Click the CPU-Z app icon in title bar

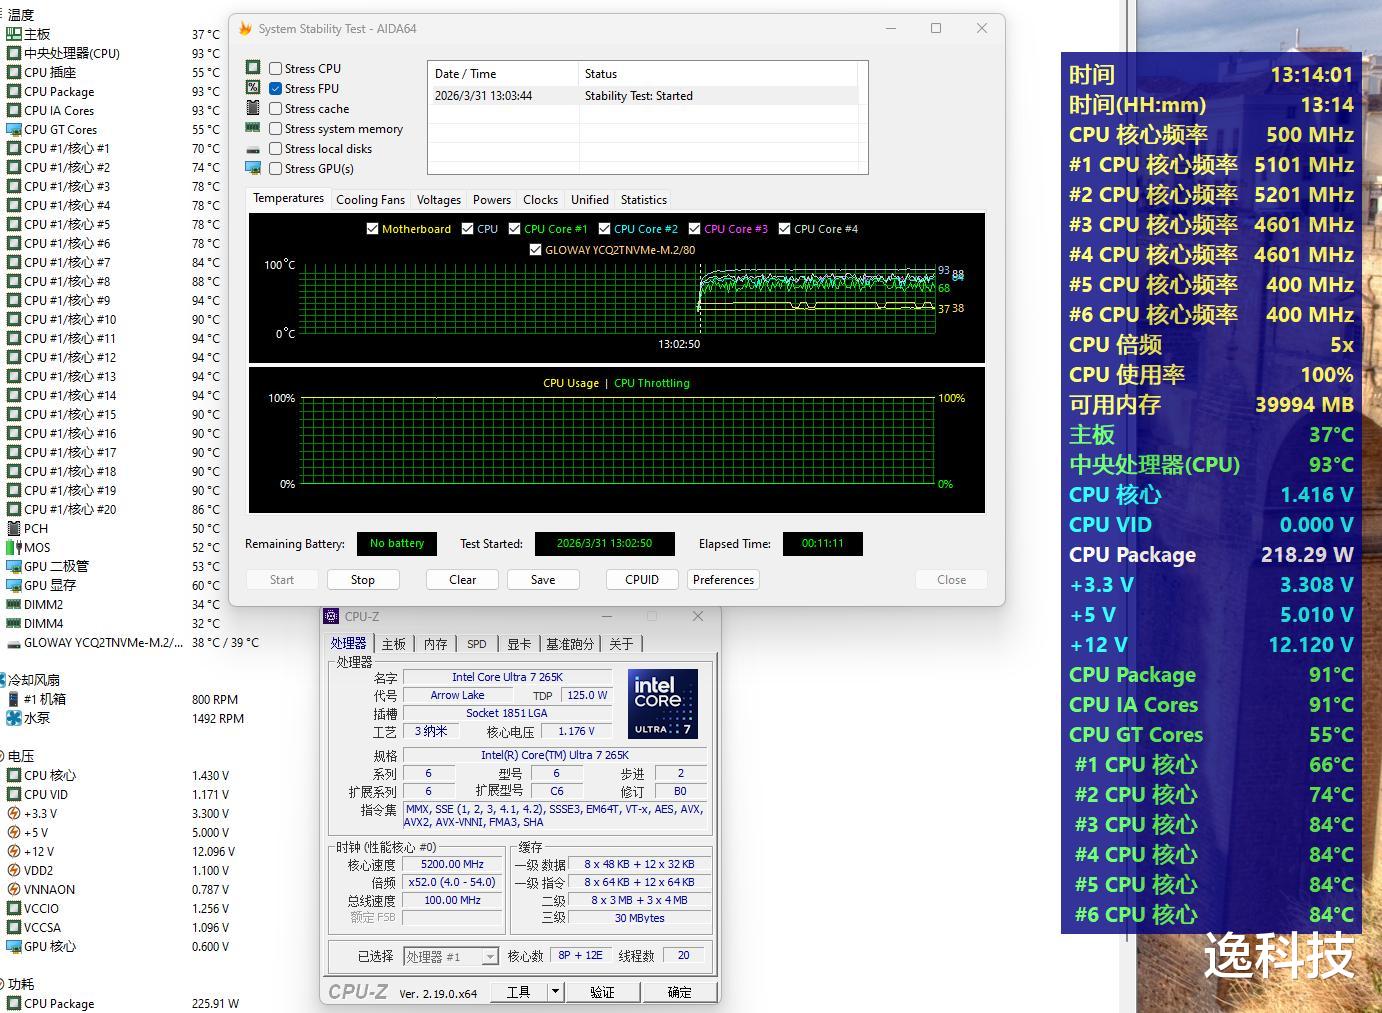click(331, 617)
